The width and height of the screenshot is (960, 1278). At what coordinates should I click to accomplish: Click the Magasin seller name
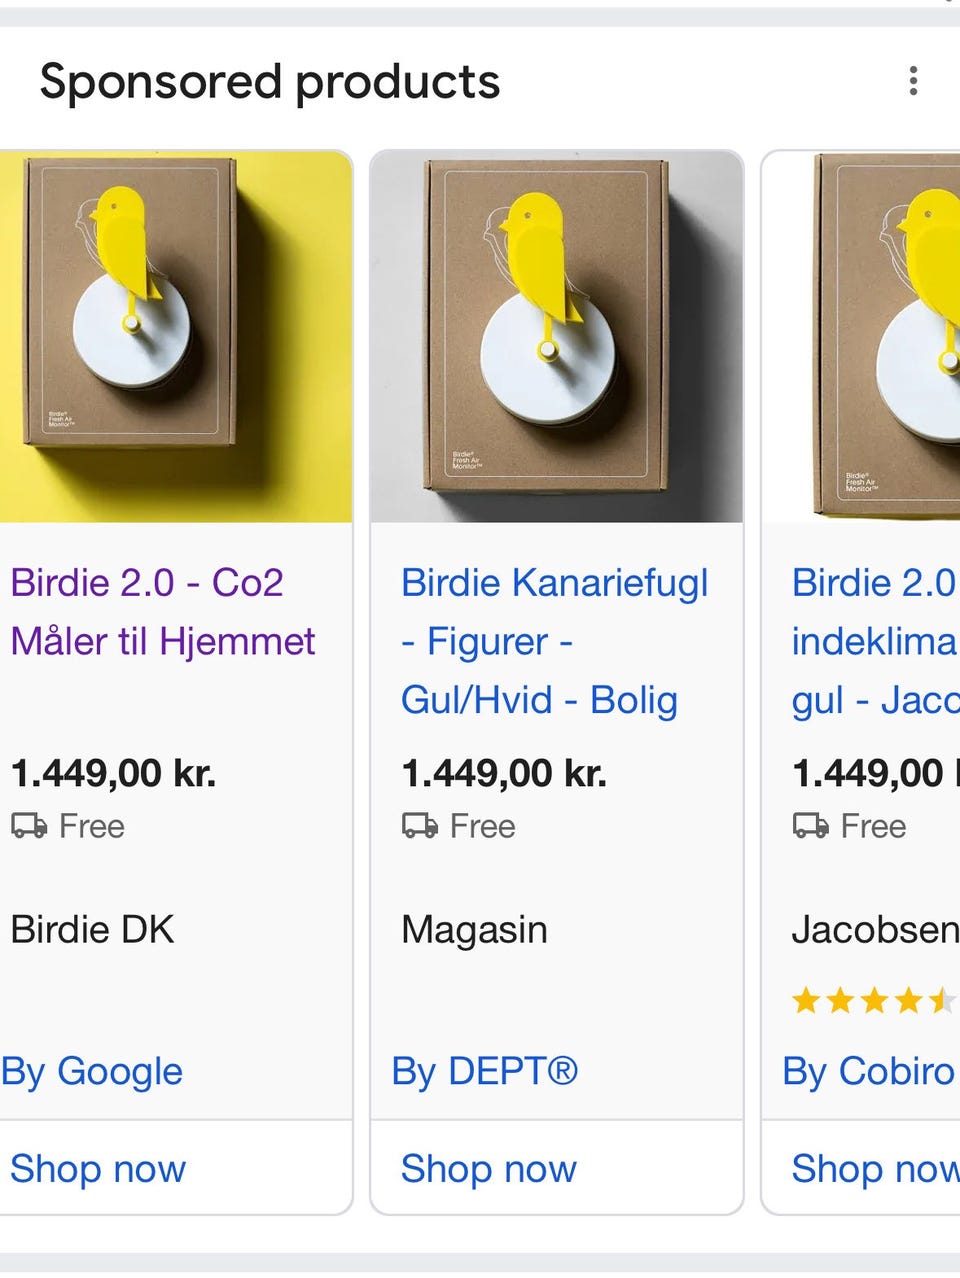(474, 930)
